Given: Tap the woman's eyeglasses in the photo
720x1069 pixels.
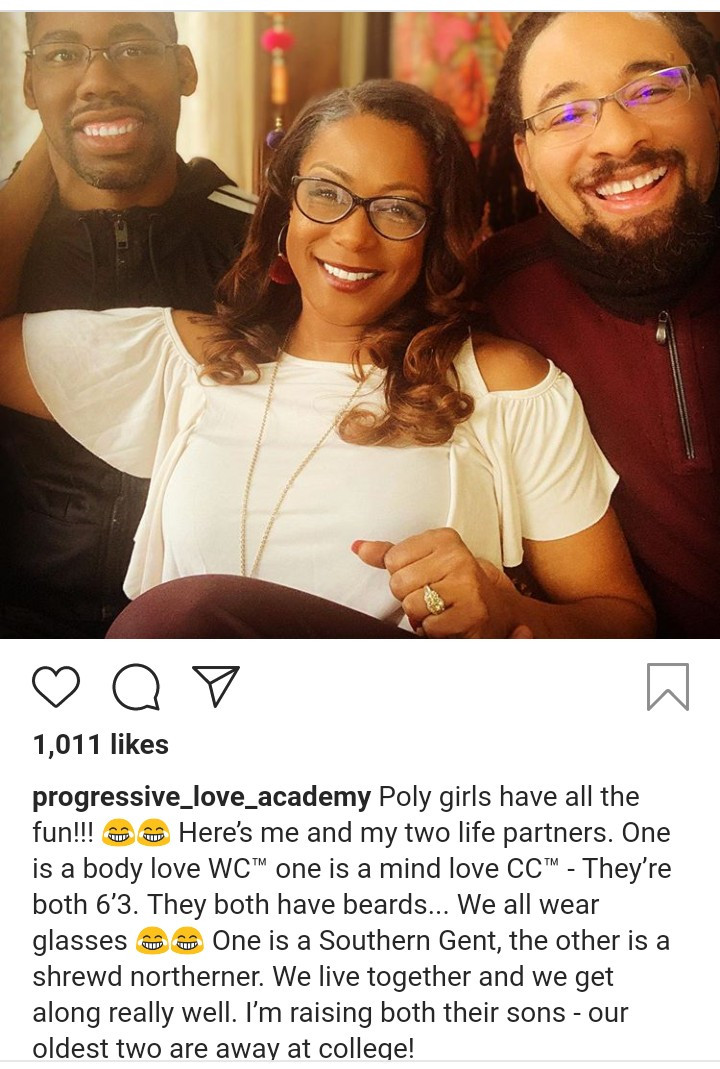Looking at the screenshot, I should click(x=361, y=207).
